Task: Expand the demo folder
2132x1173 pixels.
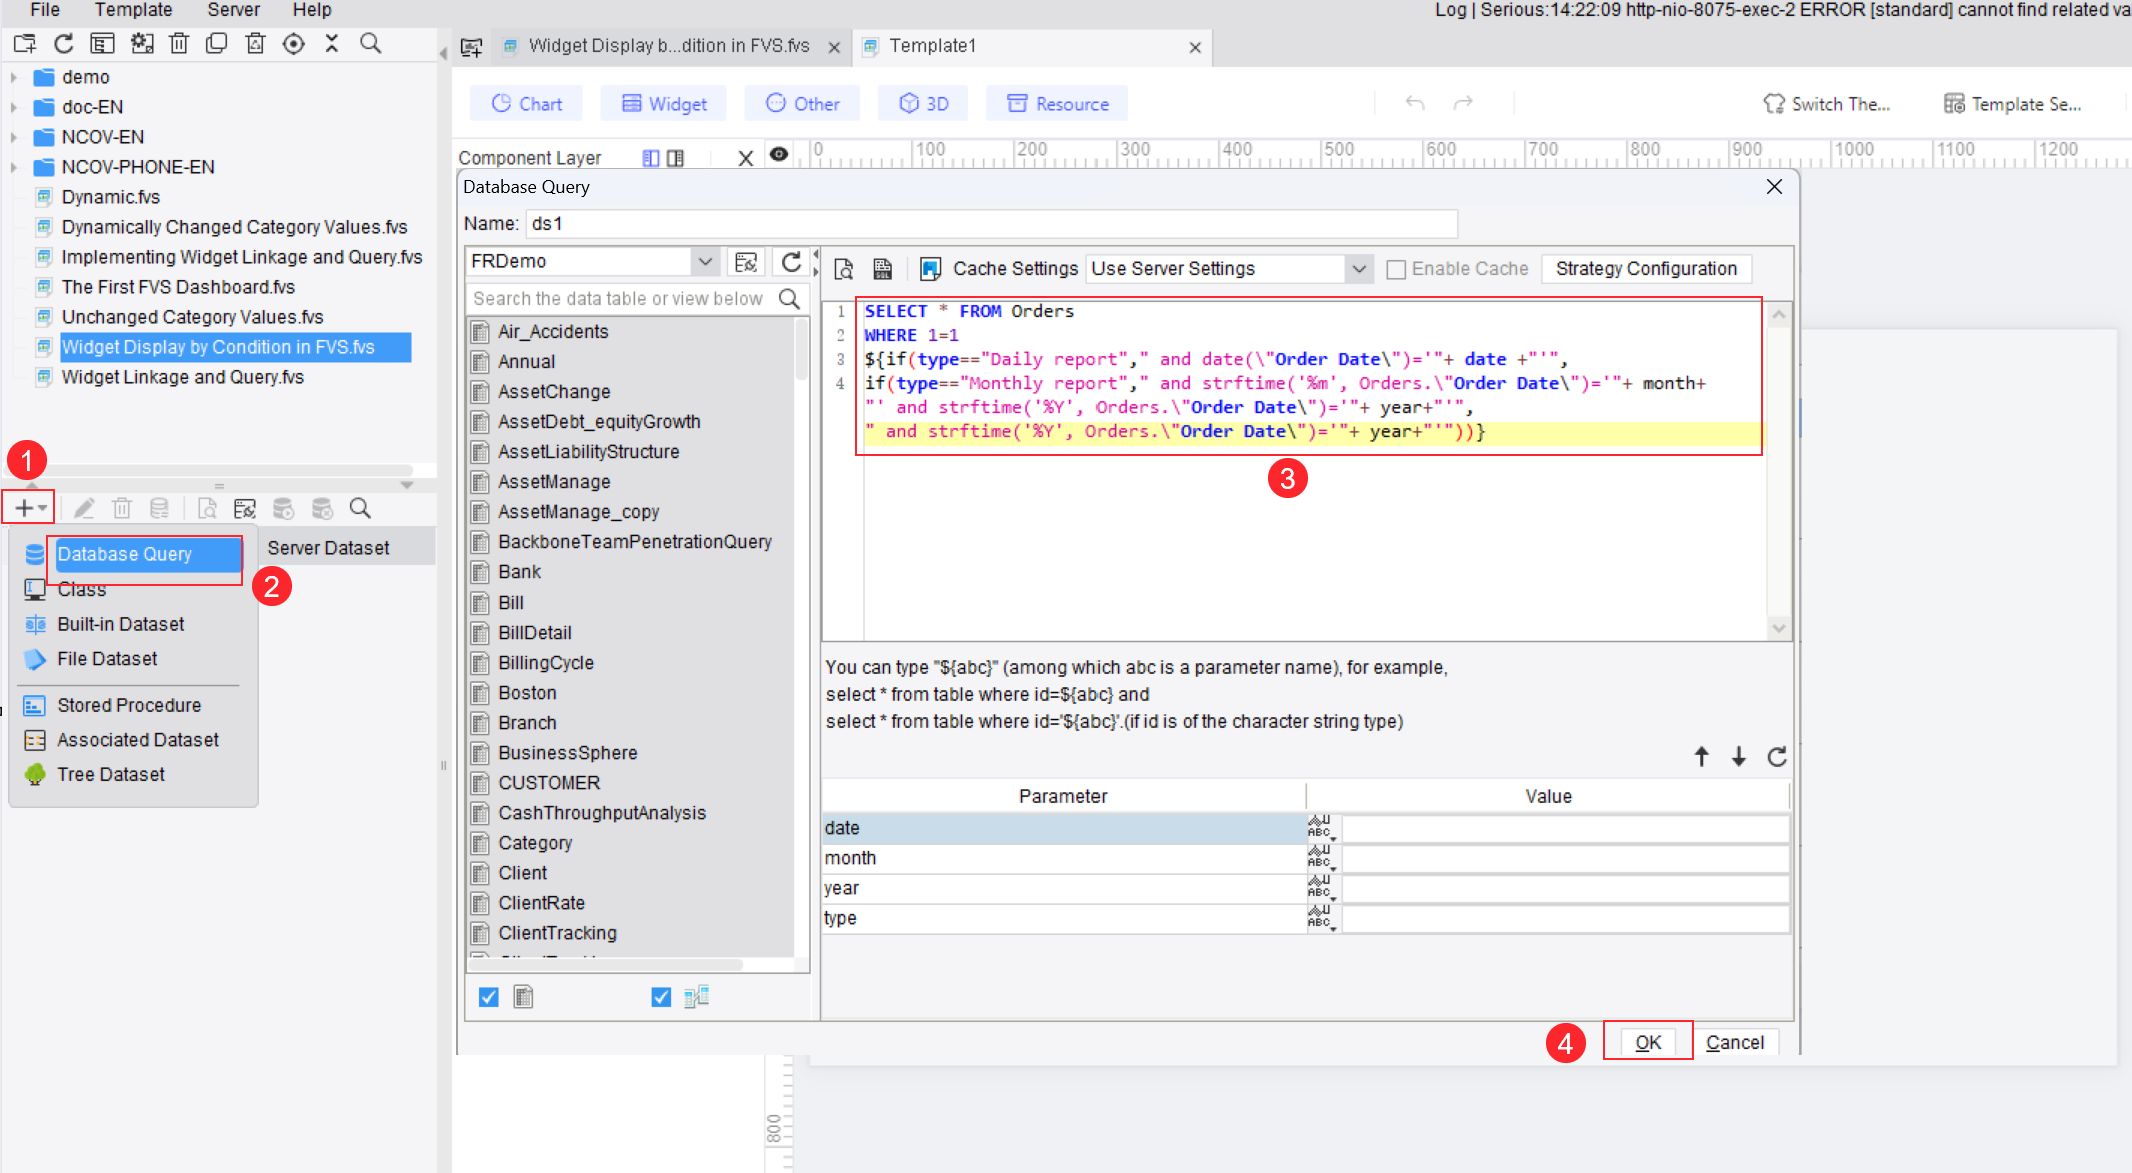Action: pyautogui.click(x=14, y=77)
